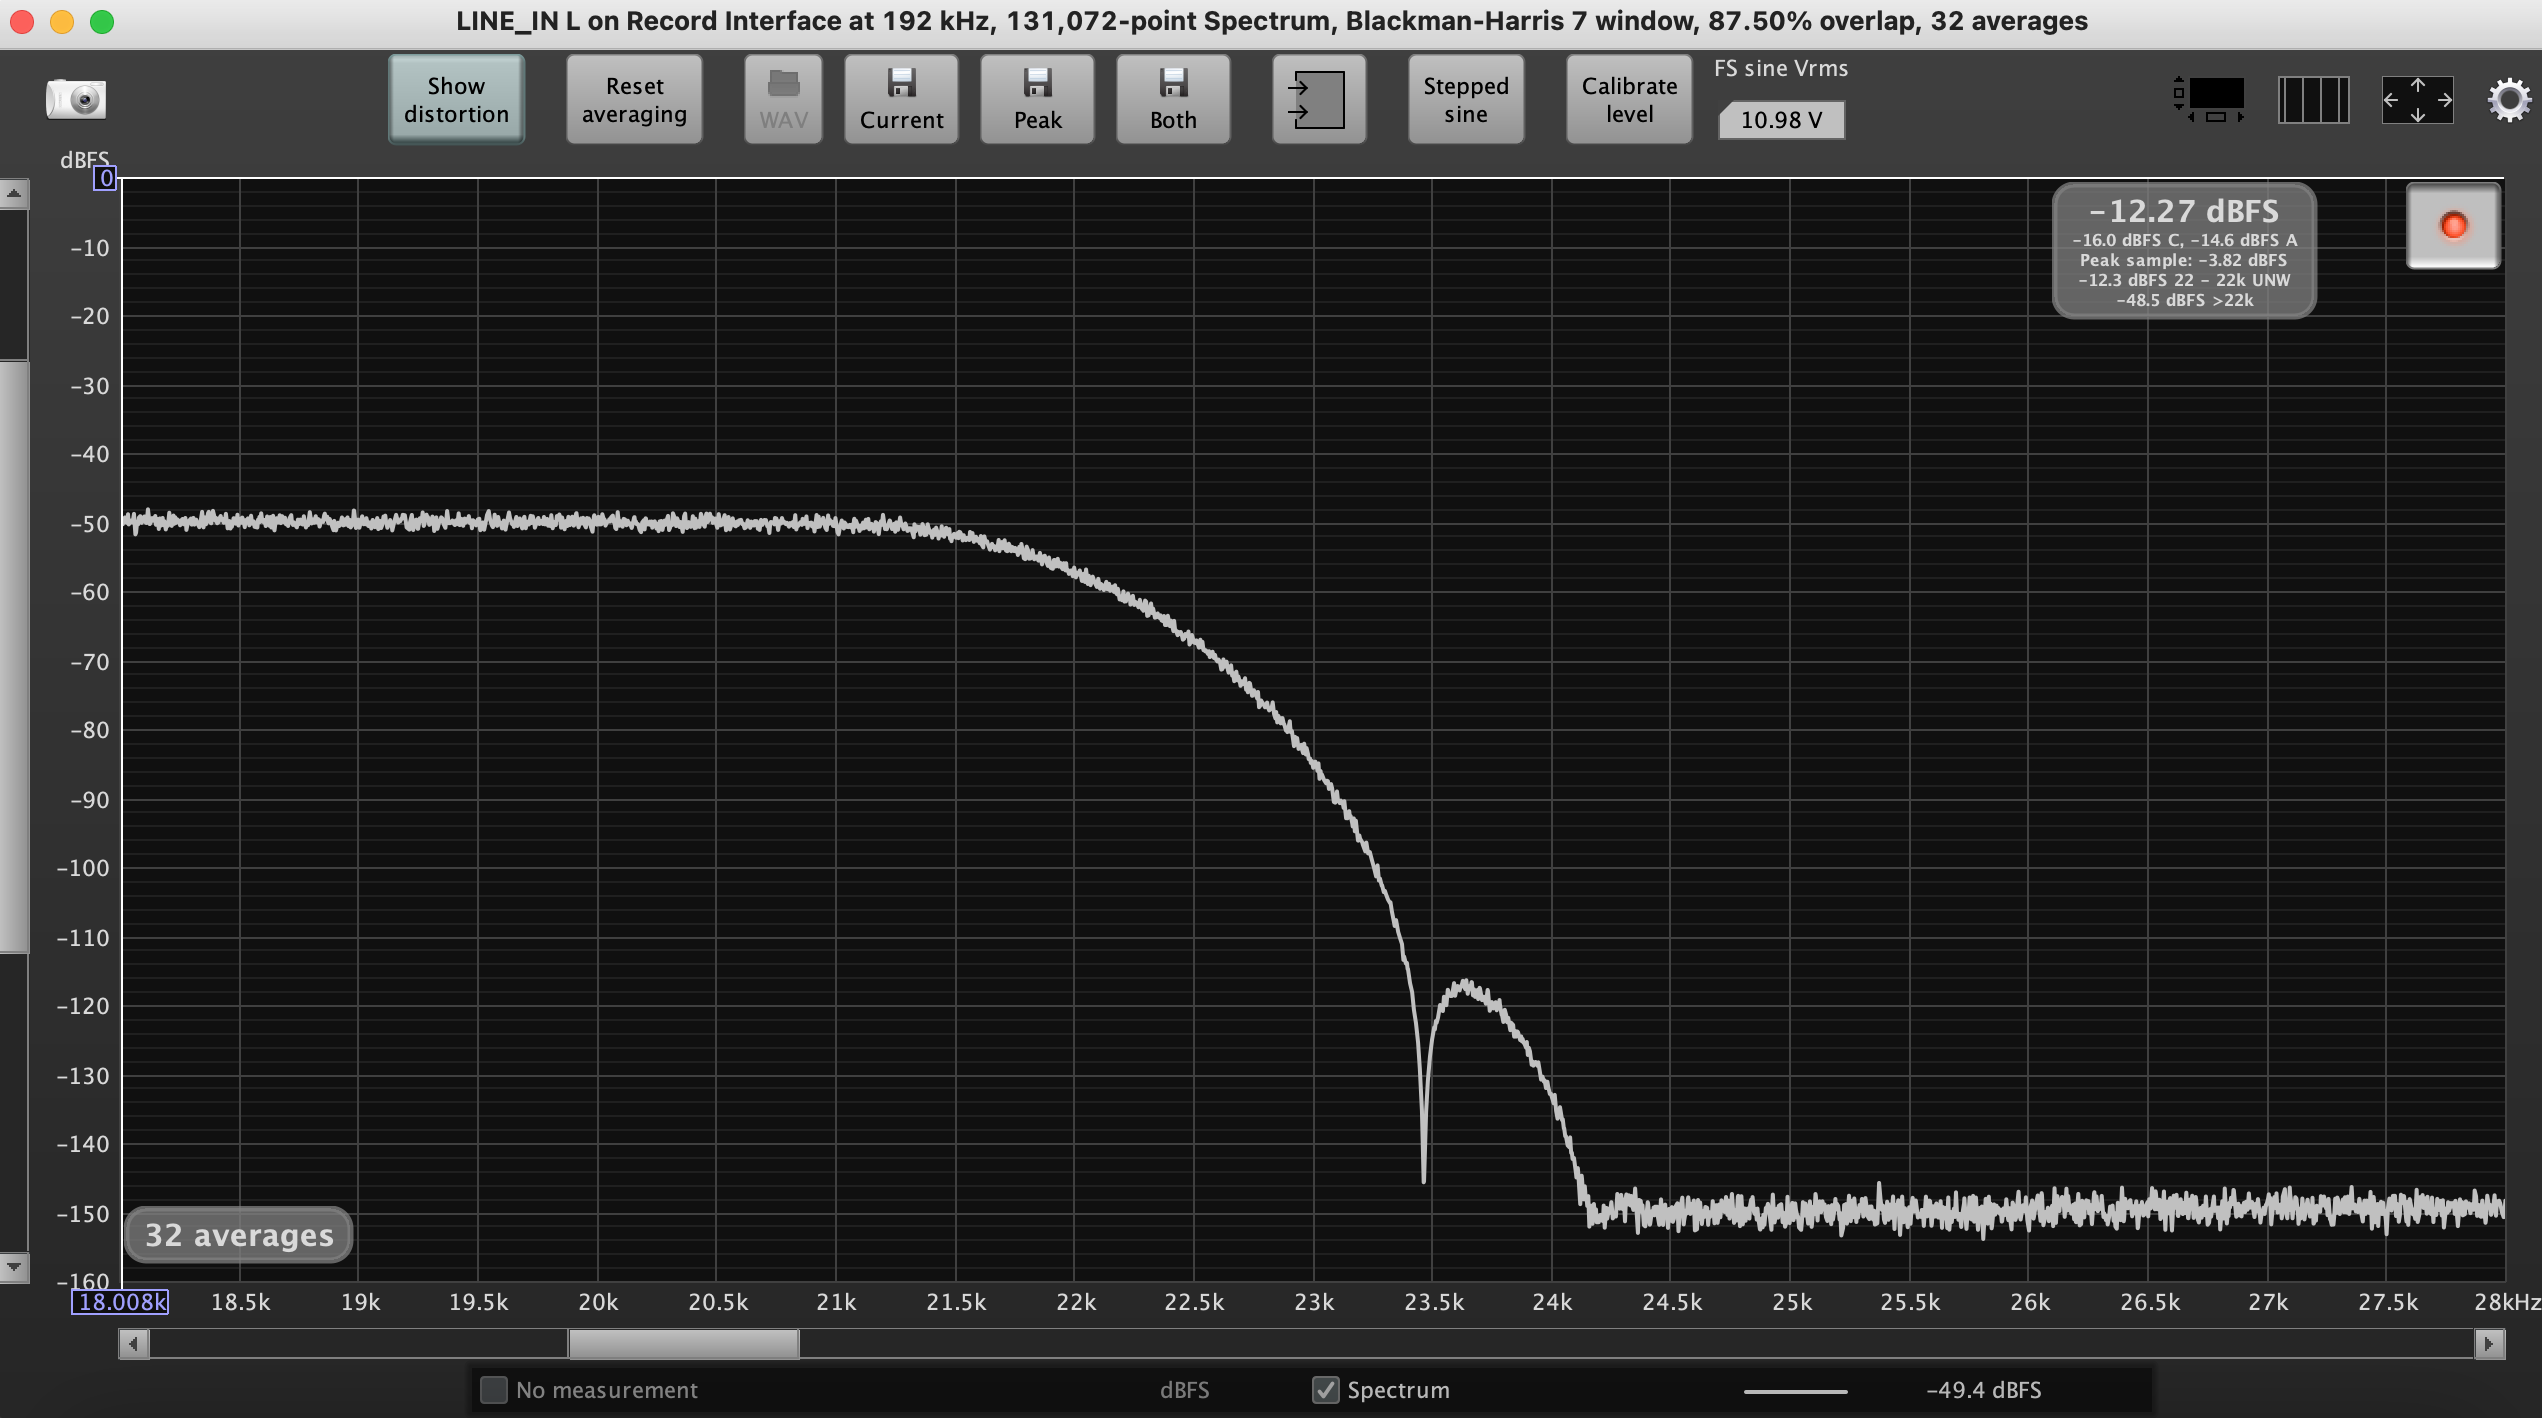The image size is (2542, 1418).
Task: Minimize the RTA window
Action: [x=62, y=22]
